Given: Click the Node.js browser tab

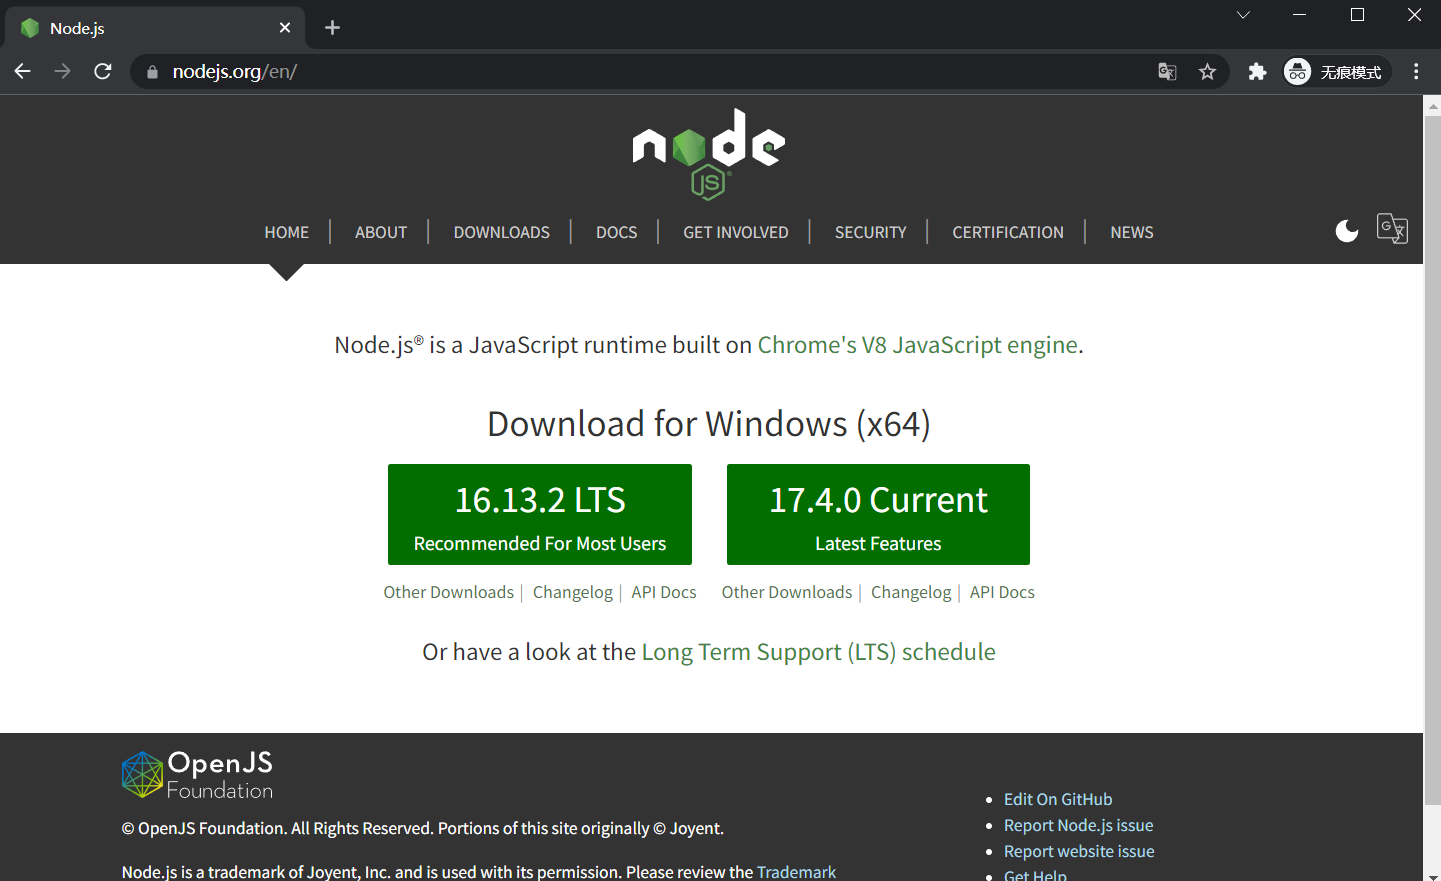Looking at the screenshot, I should [x=155, y=28].
